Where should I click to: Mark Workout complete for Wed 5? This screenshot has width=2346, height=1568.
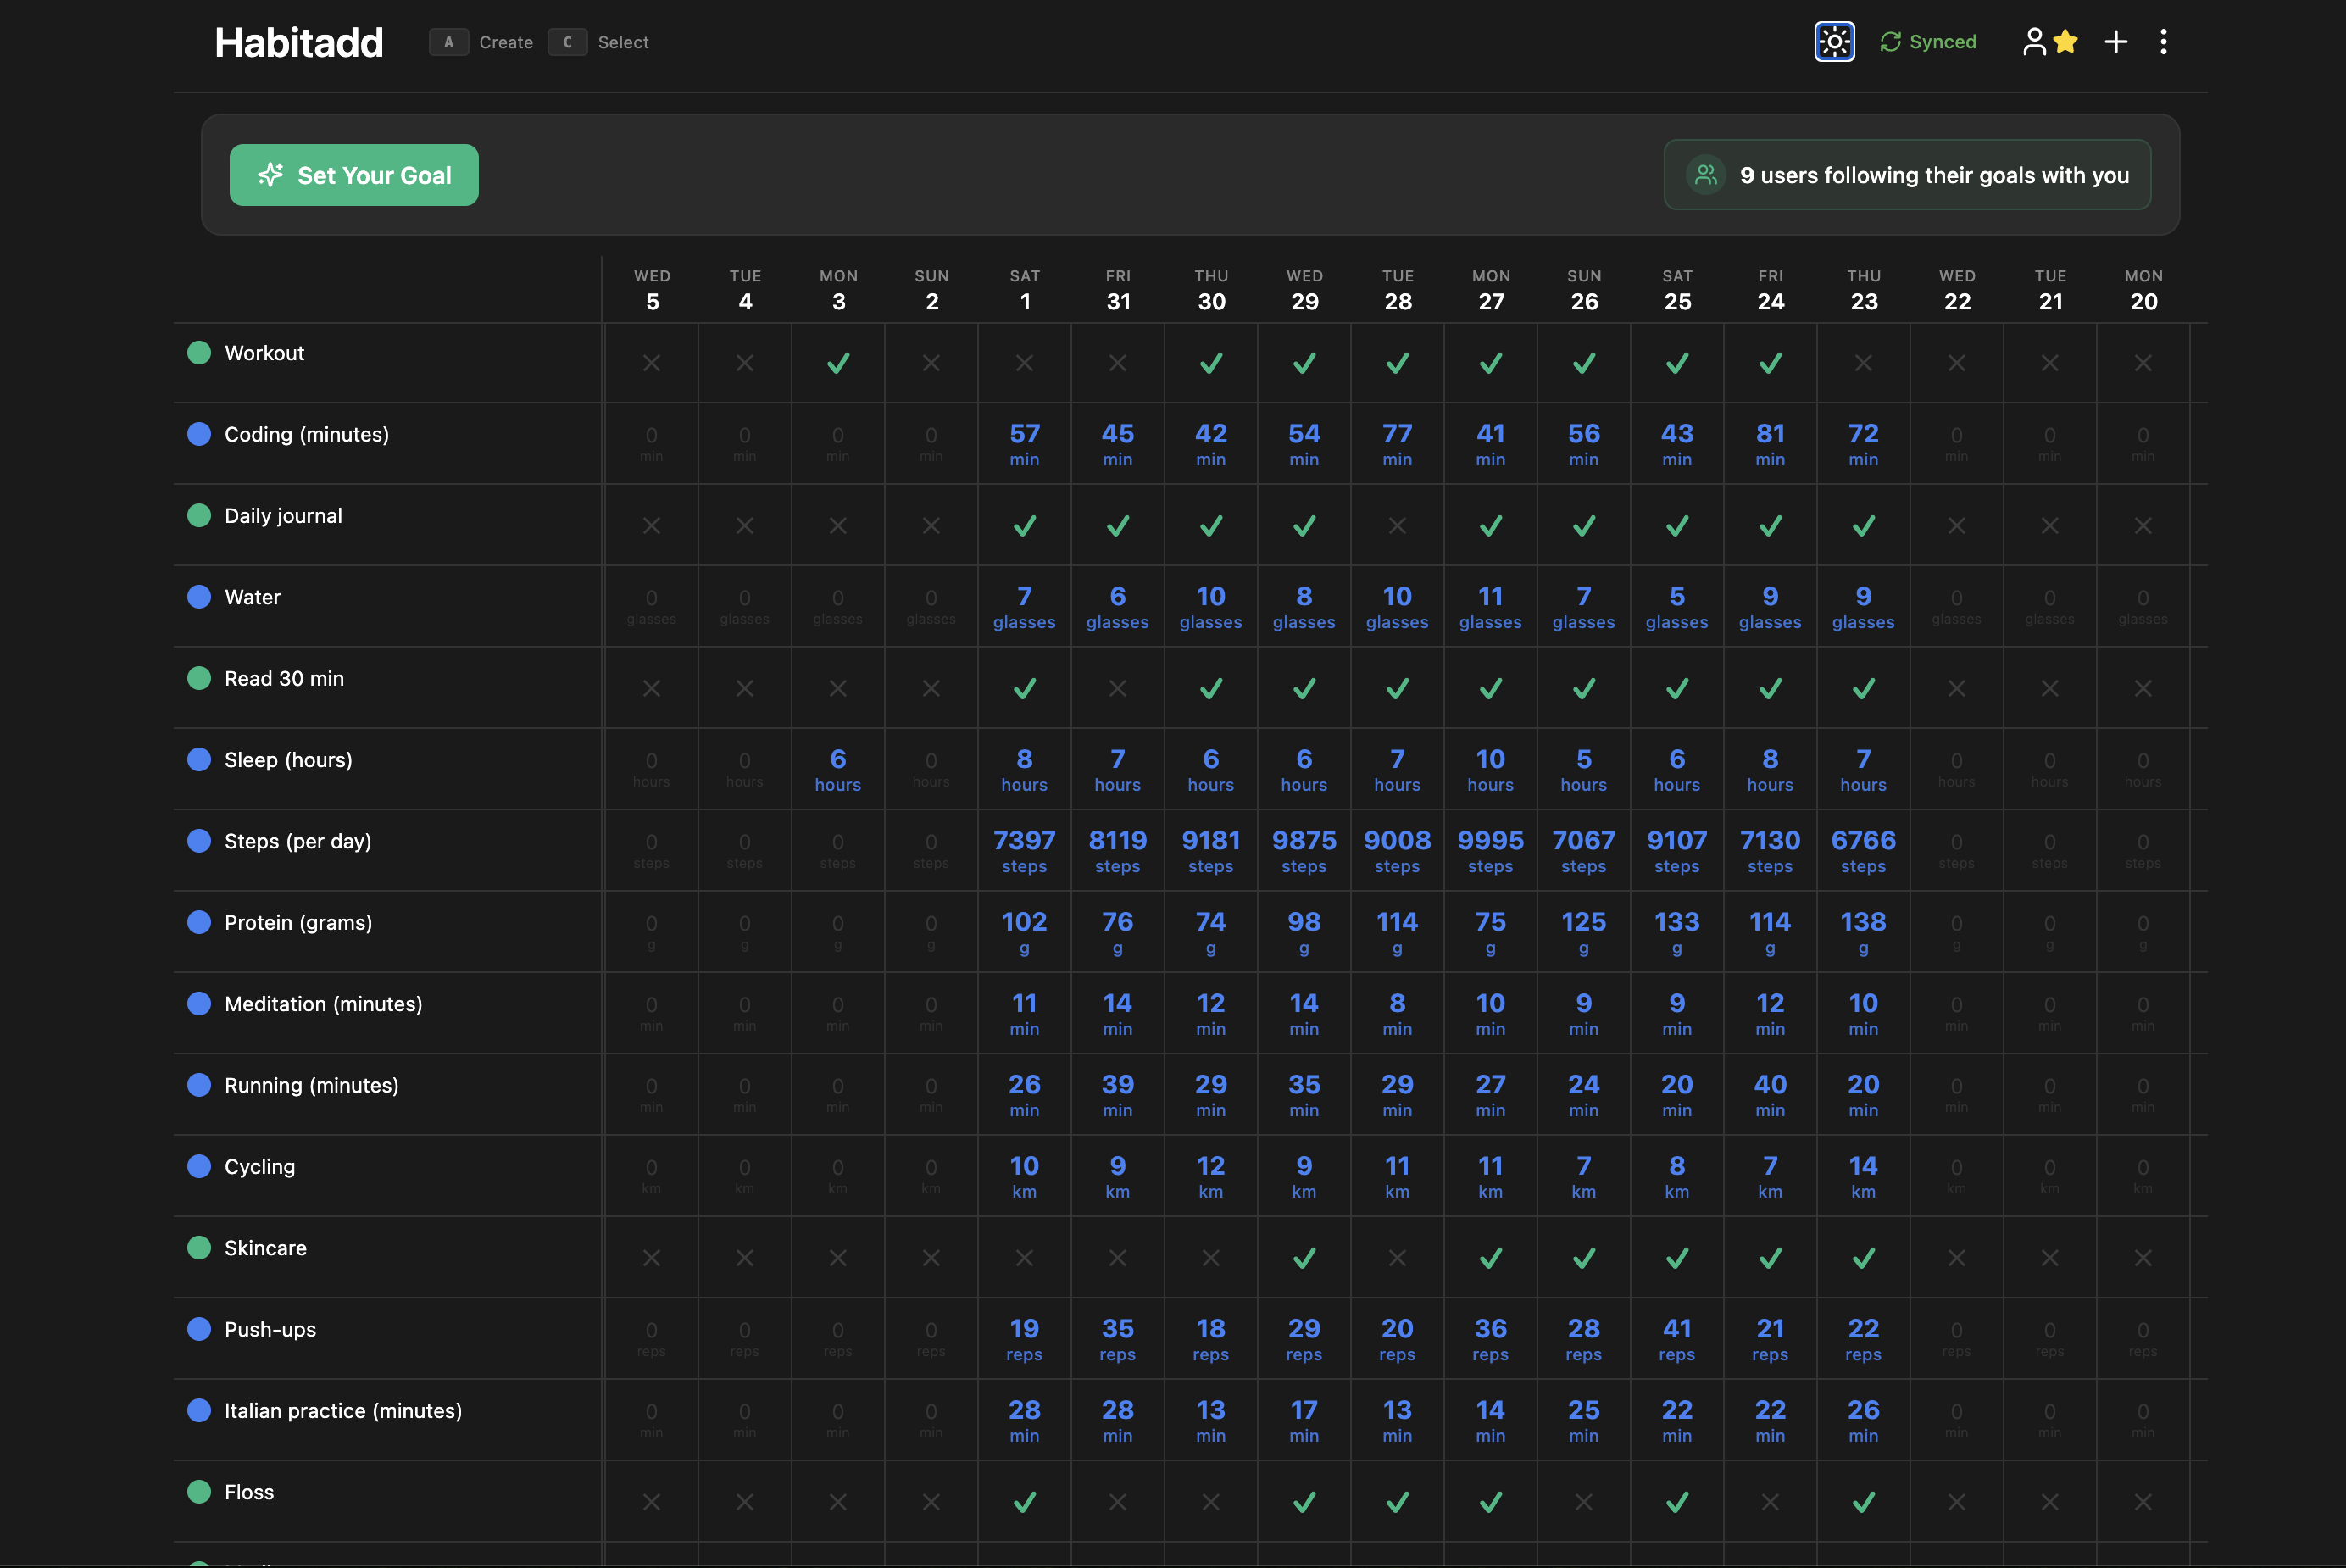click(x=651, y=363)
